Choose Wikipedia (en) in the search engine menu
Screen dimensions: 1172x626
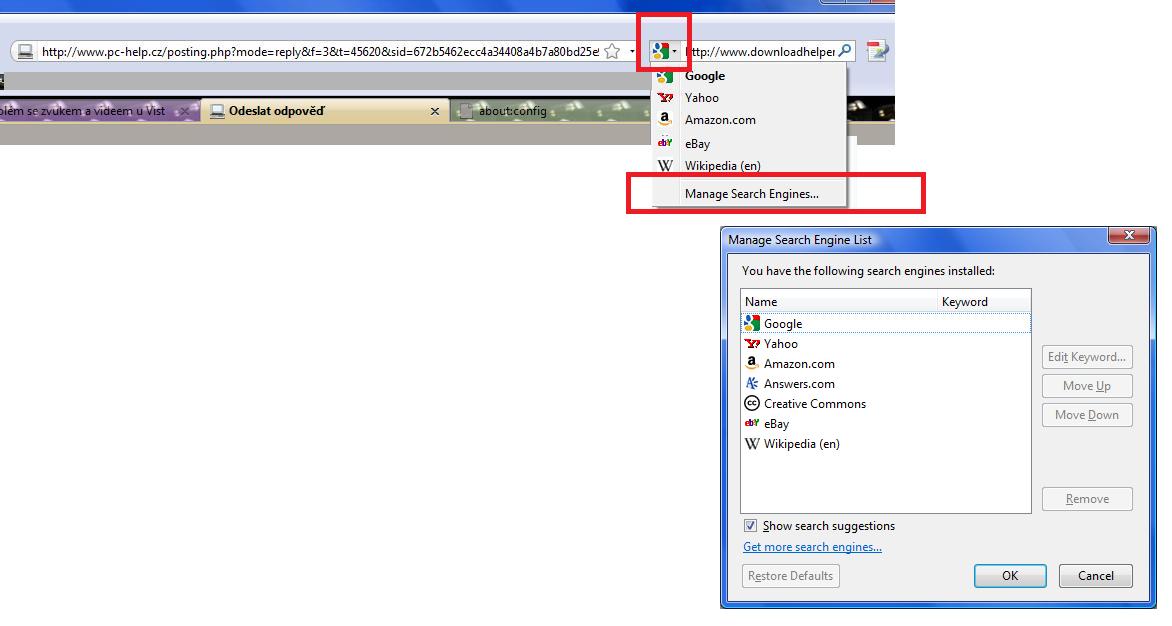pos(750,166)
